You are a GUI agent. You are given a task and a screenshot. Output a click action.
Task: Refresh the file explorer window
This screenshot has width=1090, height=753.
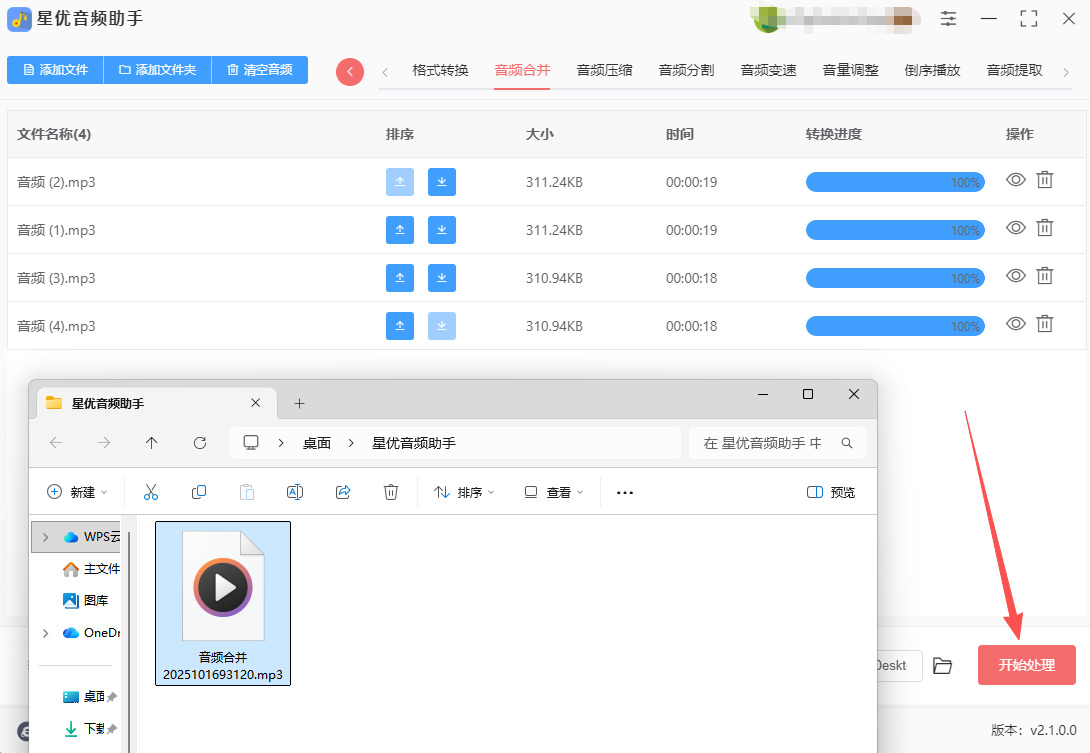point(200,443)
